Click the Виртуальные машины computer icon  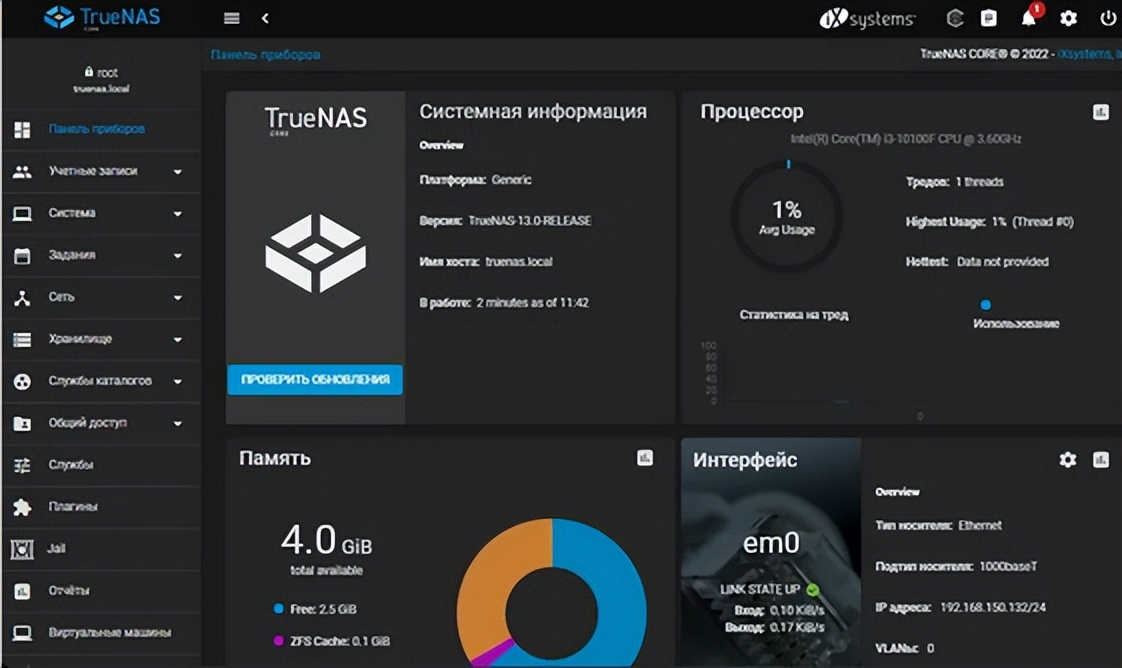pos(22,633)
